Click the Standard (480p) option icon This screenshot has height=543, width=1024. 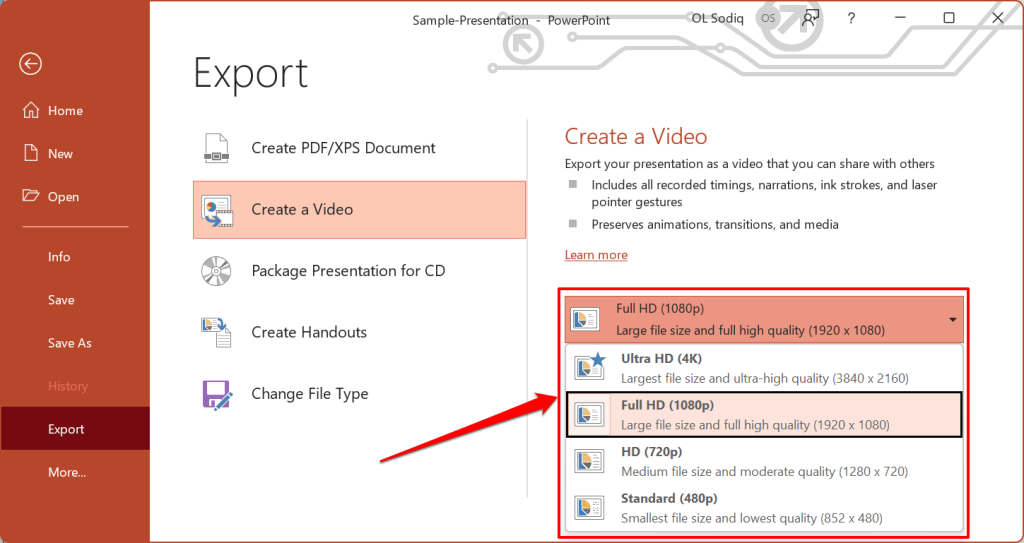(589, 508)
